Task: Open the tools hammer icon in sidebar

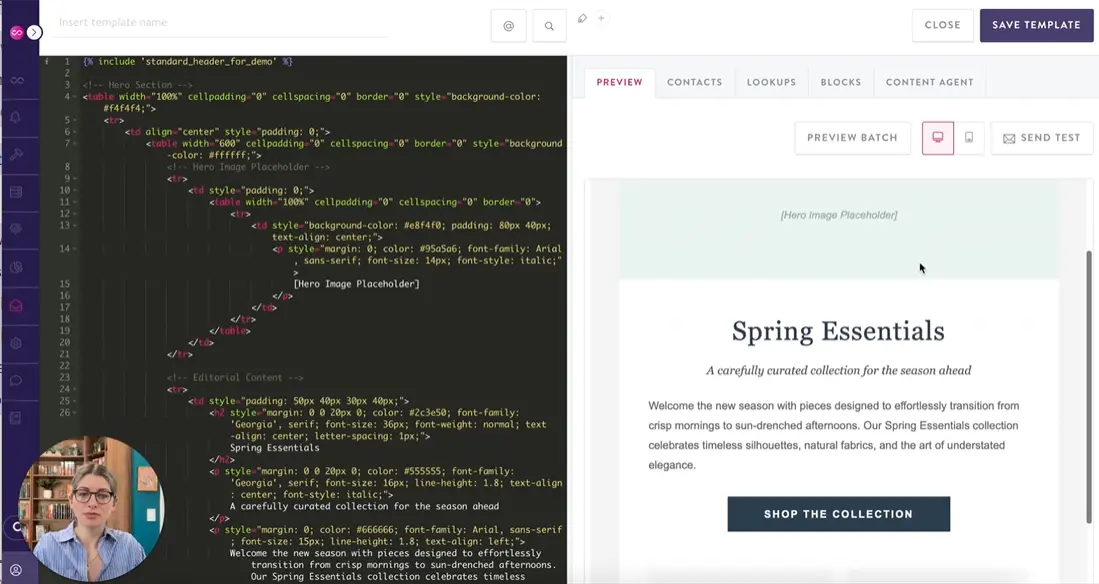Action: tap(17, 154)
